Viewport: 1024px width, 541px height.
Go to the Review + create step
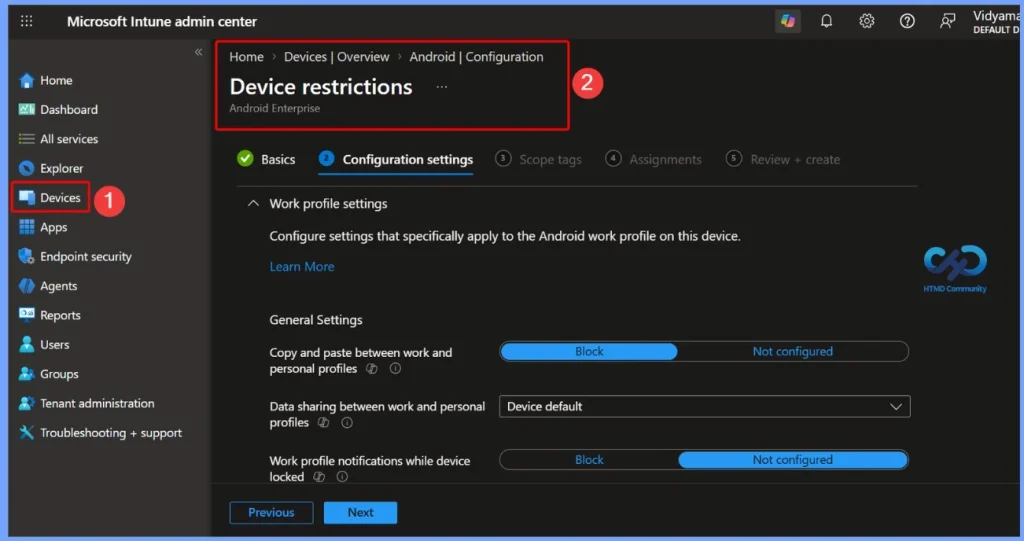click(783, 159)
